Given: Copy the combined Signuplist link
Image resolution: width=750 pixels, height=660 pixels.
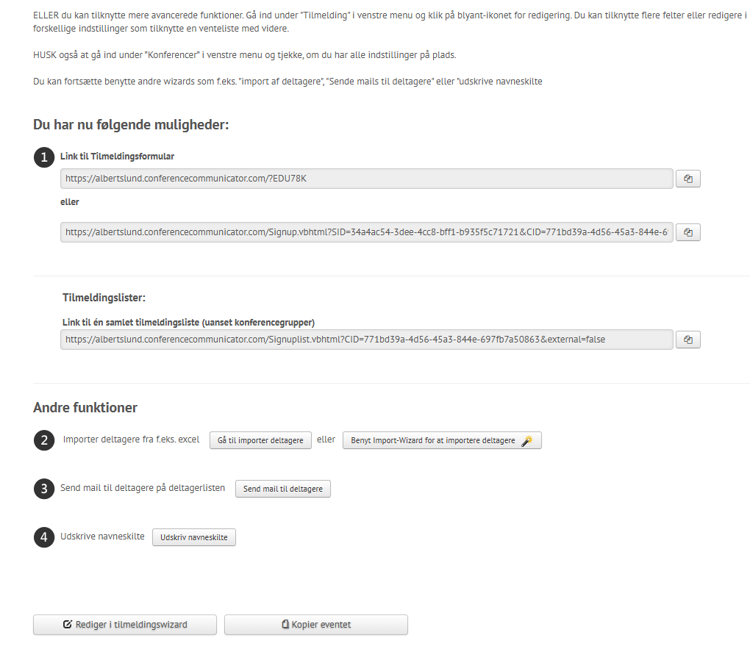Looking at the screenshot, I should pyautogui.click(x=688, y=340).
